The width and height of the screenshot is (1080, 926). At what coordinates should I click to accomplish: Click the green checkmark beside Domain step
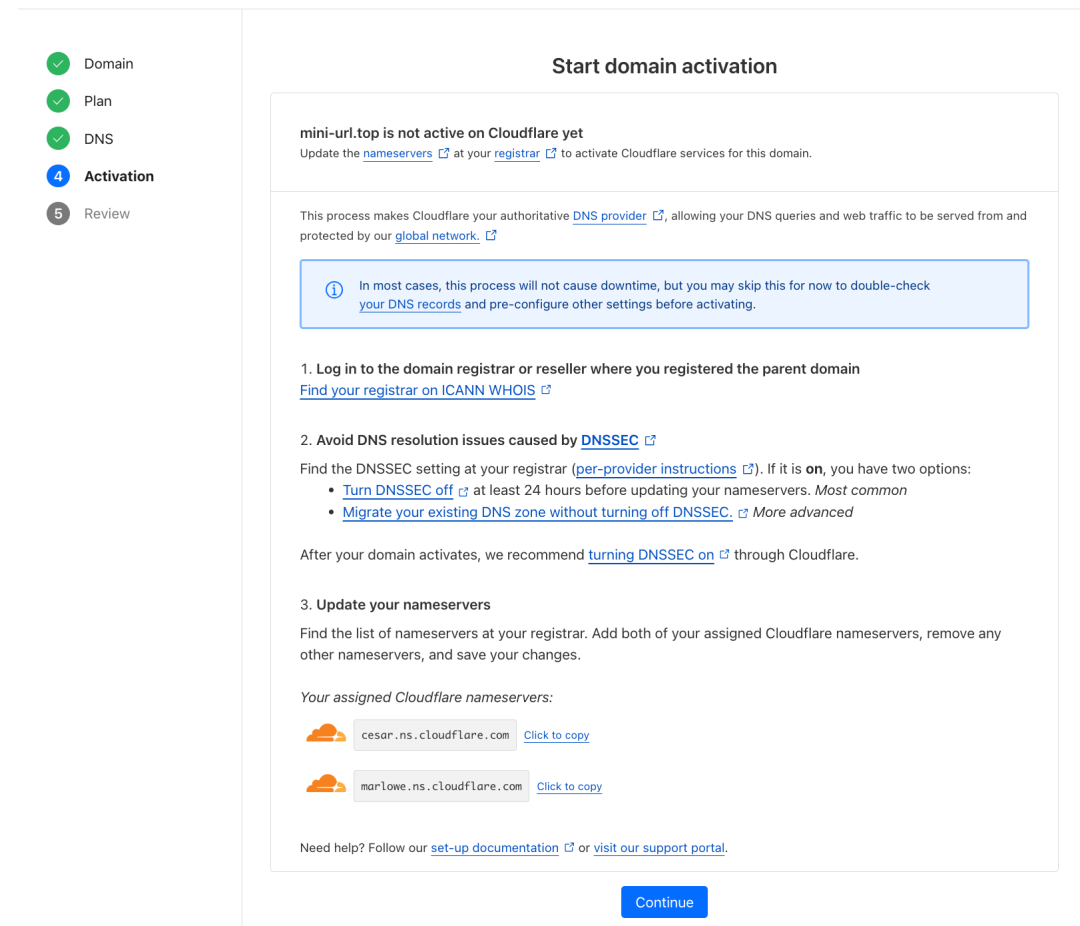(x=59, y=63)
